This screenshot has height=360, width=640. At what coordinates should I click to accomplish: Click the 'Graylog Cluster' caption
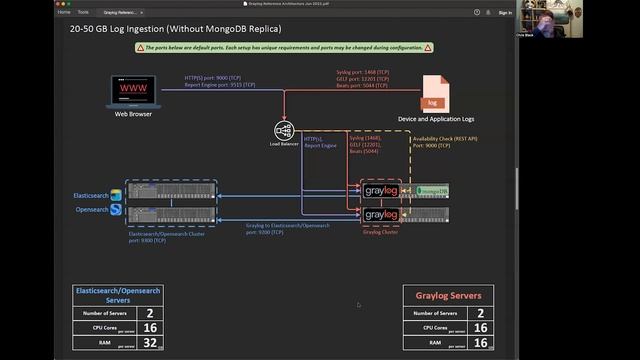point(380,232)
